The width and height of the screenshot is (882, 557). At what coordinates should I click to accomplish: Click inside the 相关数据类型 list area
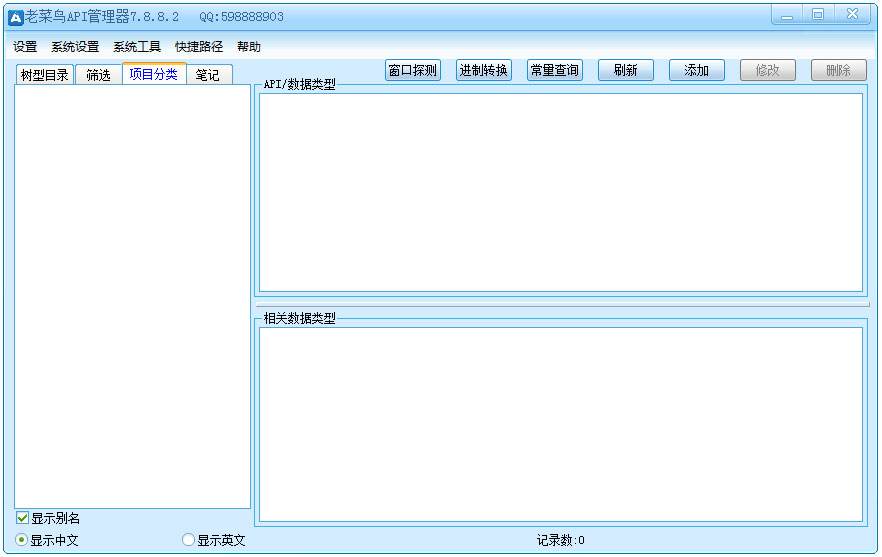tap(561, 425)
